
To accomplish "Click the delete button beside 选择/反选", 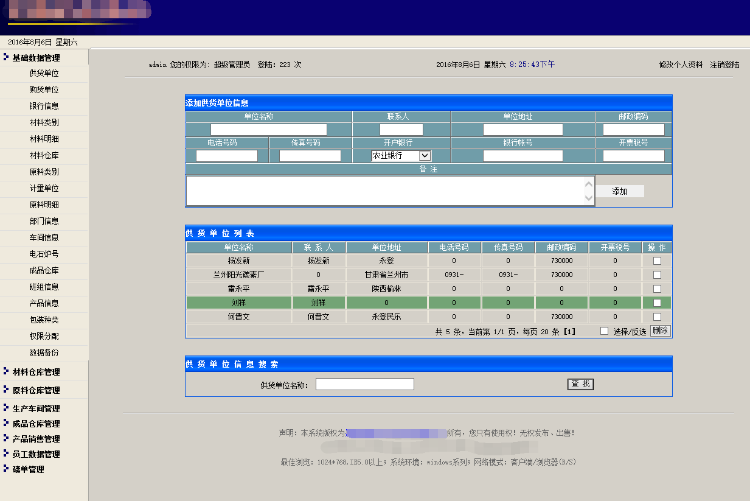I will (x=660, y=331).
